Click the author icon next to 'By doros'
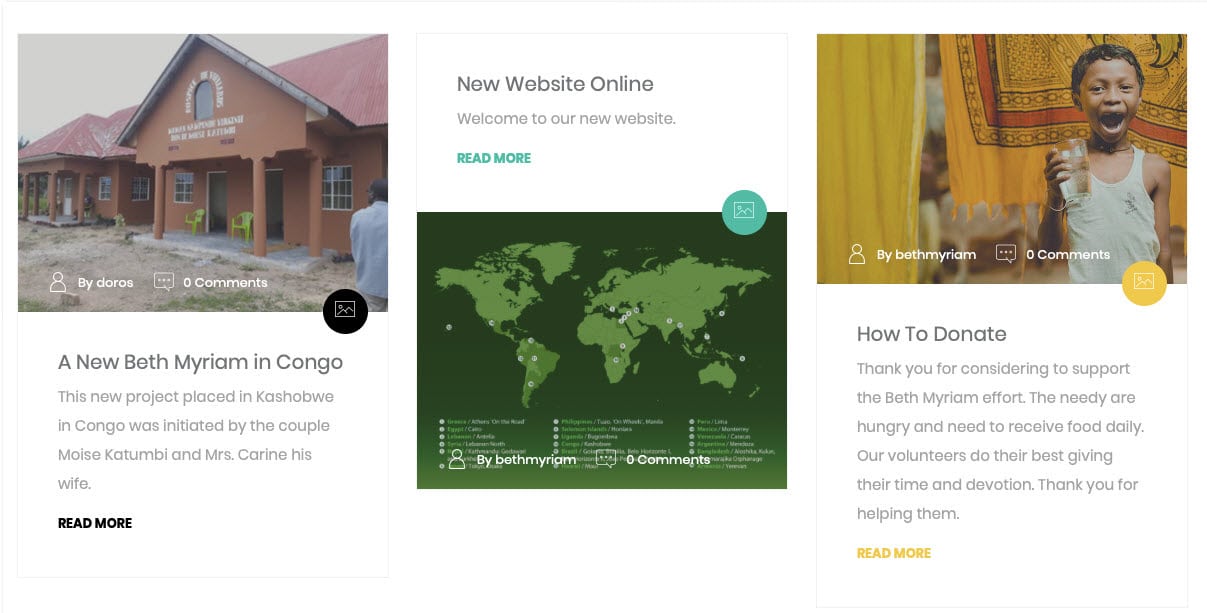 (58, 282)
